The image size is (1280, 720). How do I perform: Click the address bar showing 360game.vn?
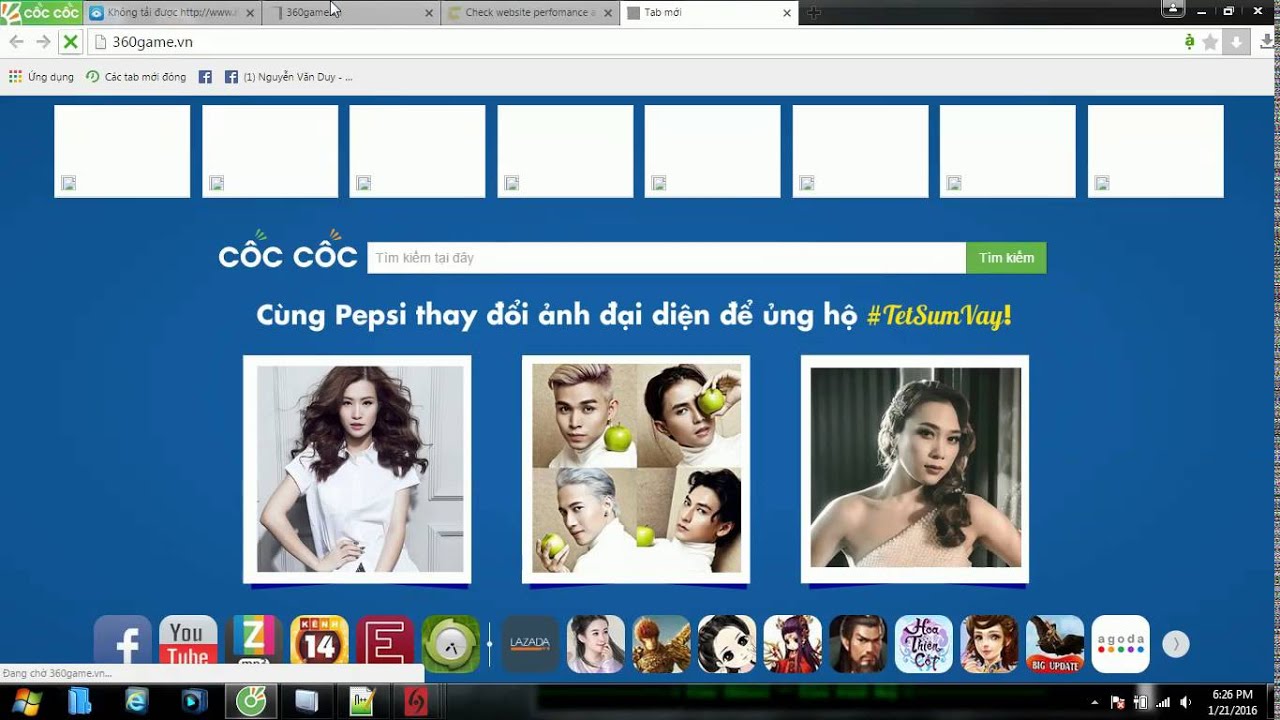pos(634,42)
